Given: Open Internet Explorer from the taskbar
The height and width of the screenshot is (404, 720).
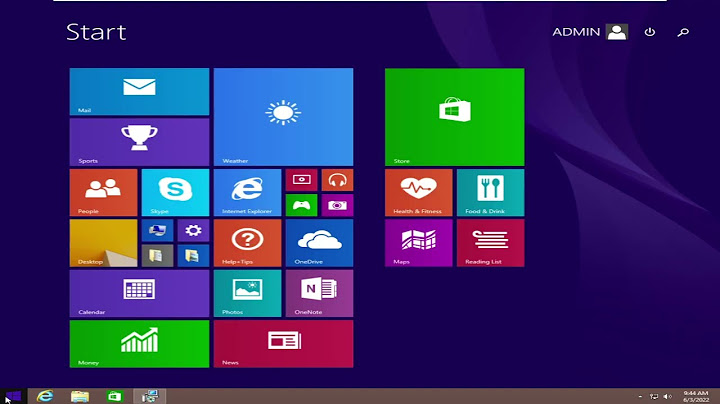Looking at the screenshot, I should [x=45, y=396].
